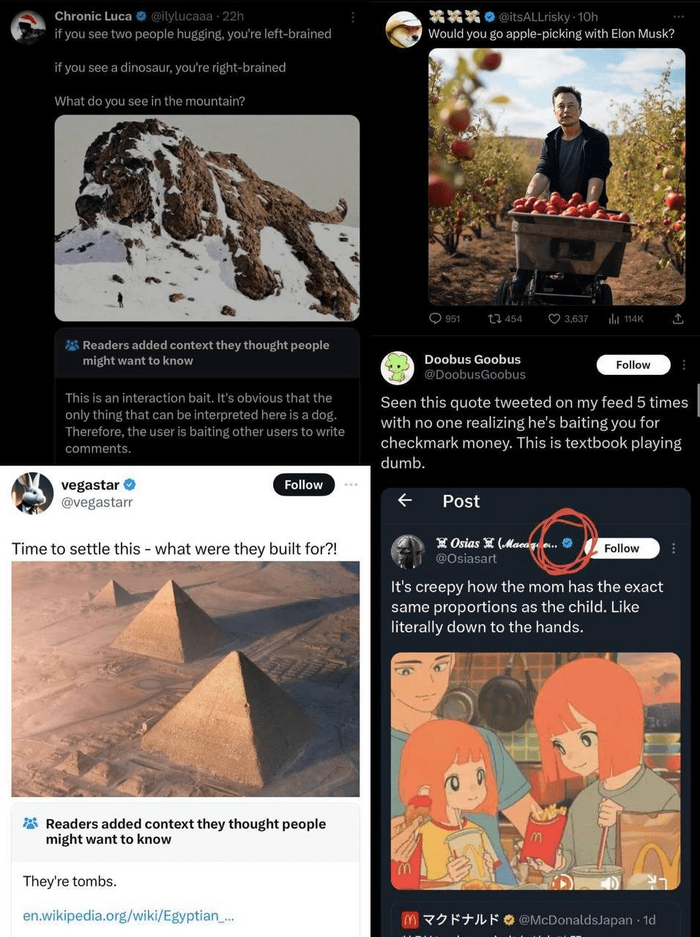Play the McDonald's anime video
Viewport: 700px width, 937px height.
tap(563, 883)
